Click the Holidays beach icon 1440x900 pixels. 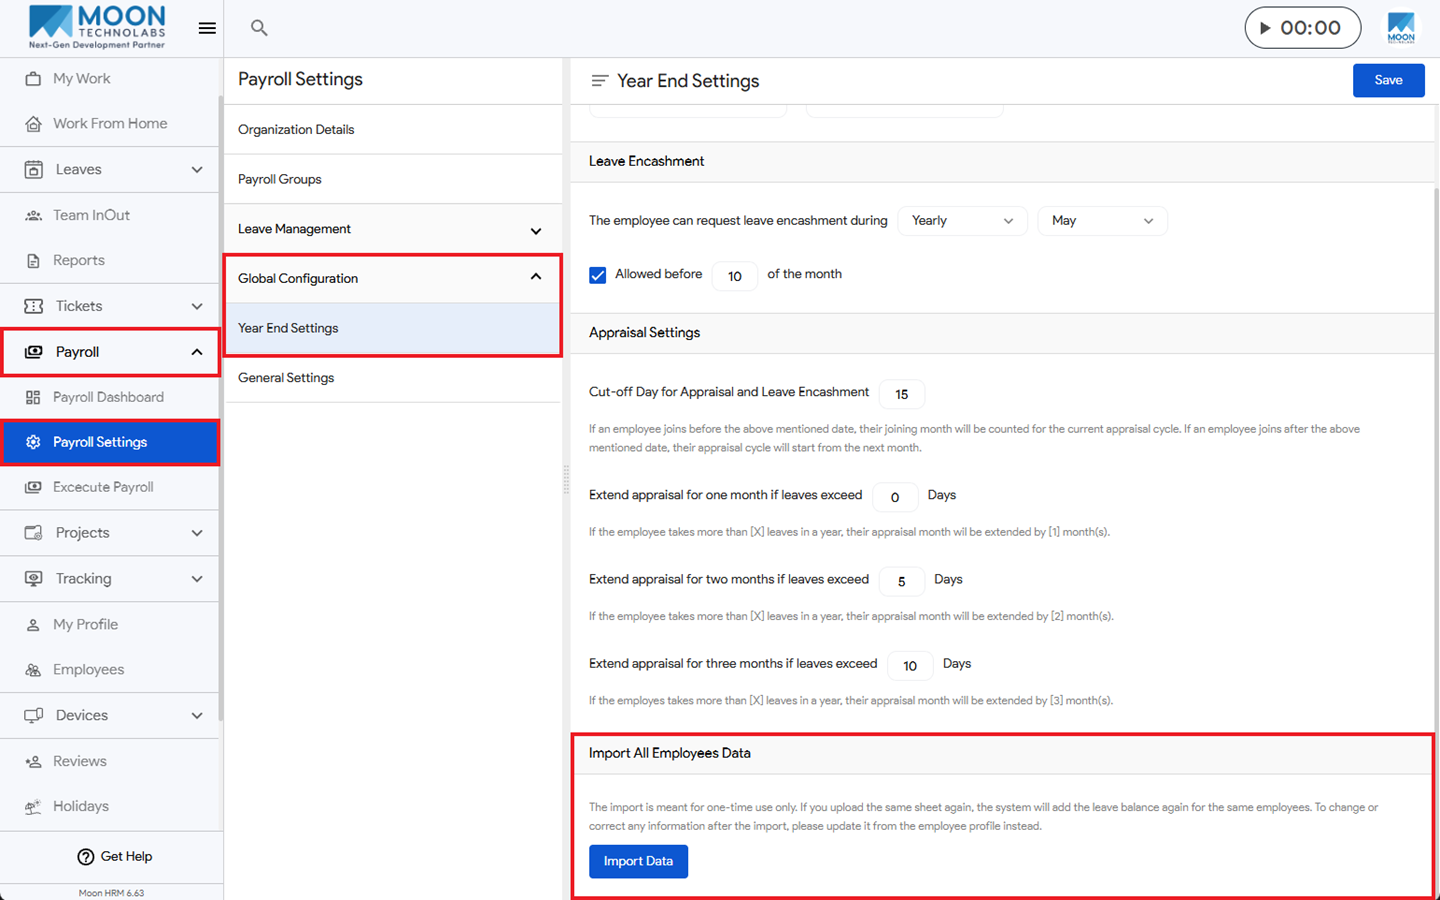(33, 807)
